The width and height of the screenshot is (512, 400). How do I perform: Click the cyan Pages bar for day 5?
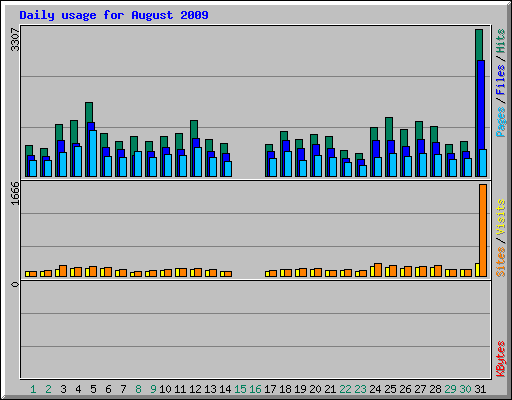93,153
